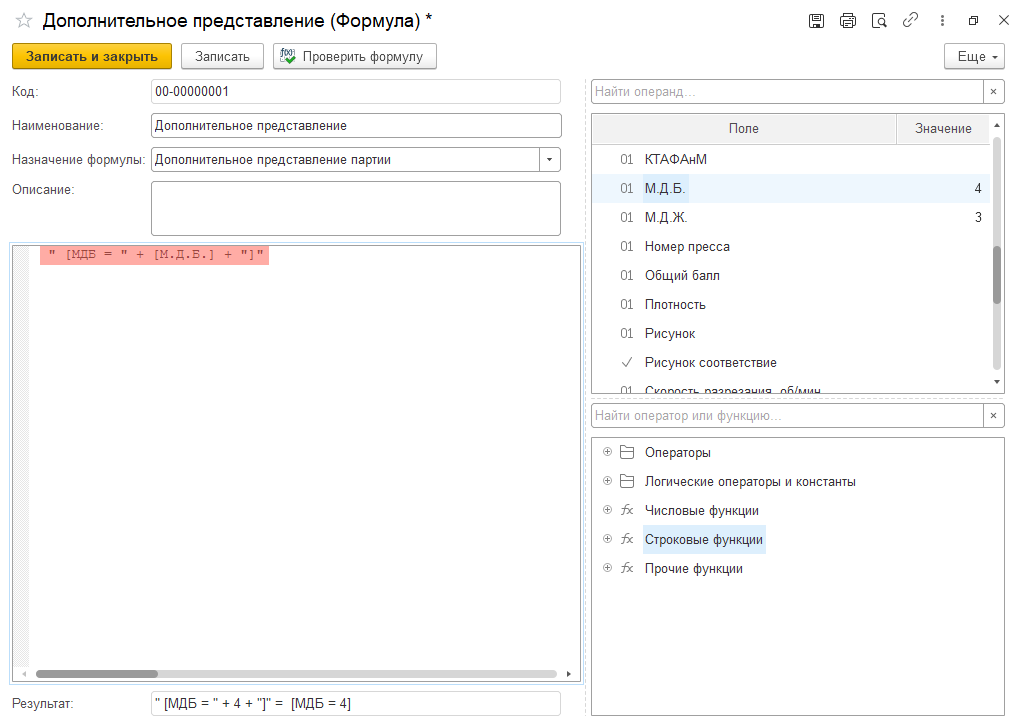
Task: Expand the Строковые функции node
Action: pos(607,539)
